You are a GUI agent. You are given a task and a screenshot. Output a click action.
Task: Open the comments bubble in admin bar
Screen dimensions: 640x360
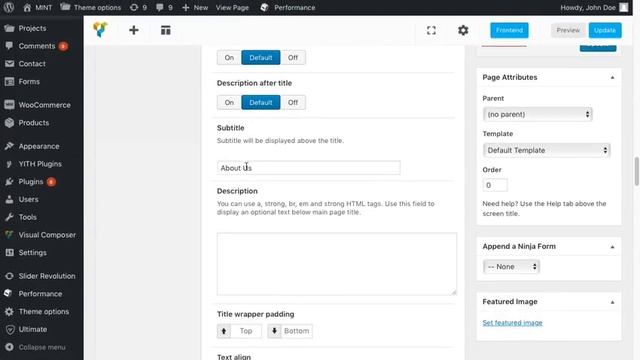coord(164,7)
